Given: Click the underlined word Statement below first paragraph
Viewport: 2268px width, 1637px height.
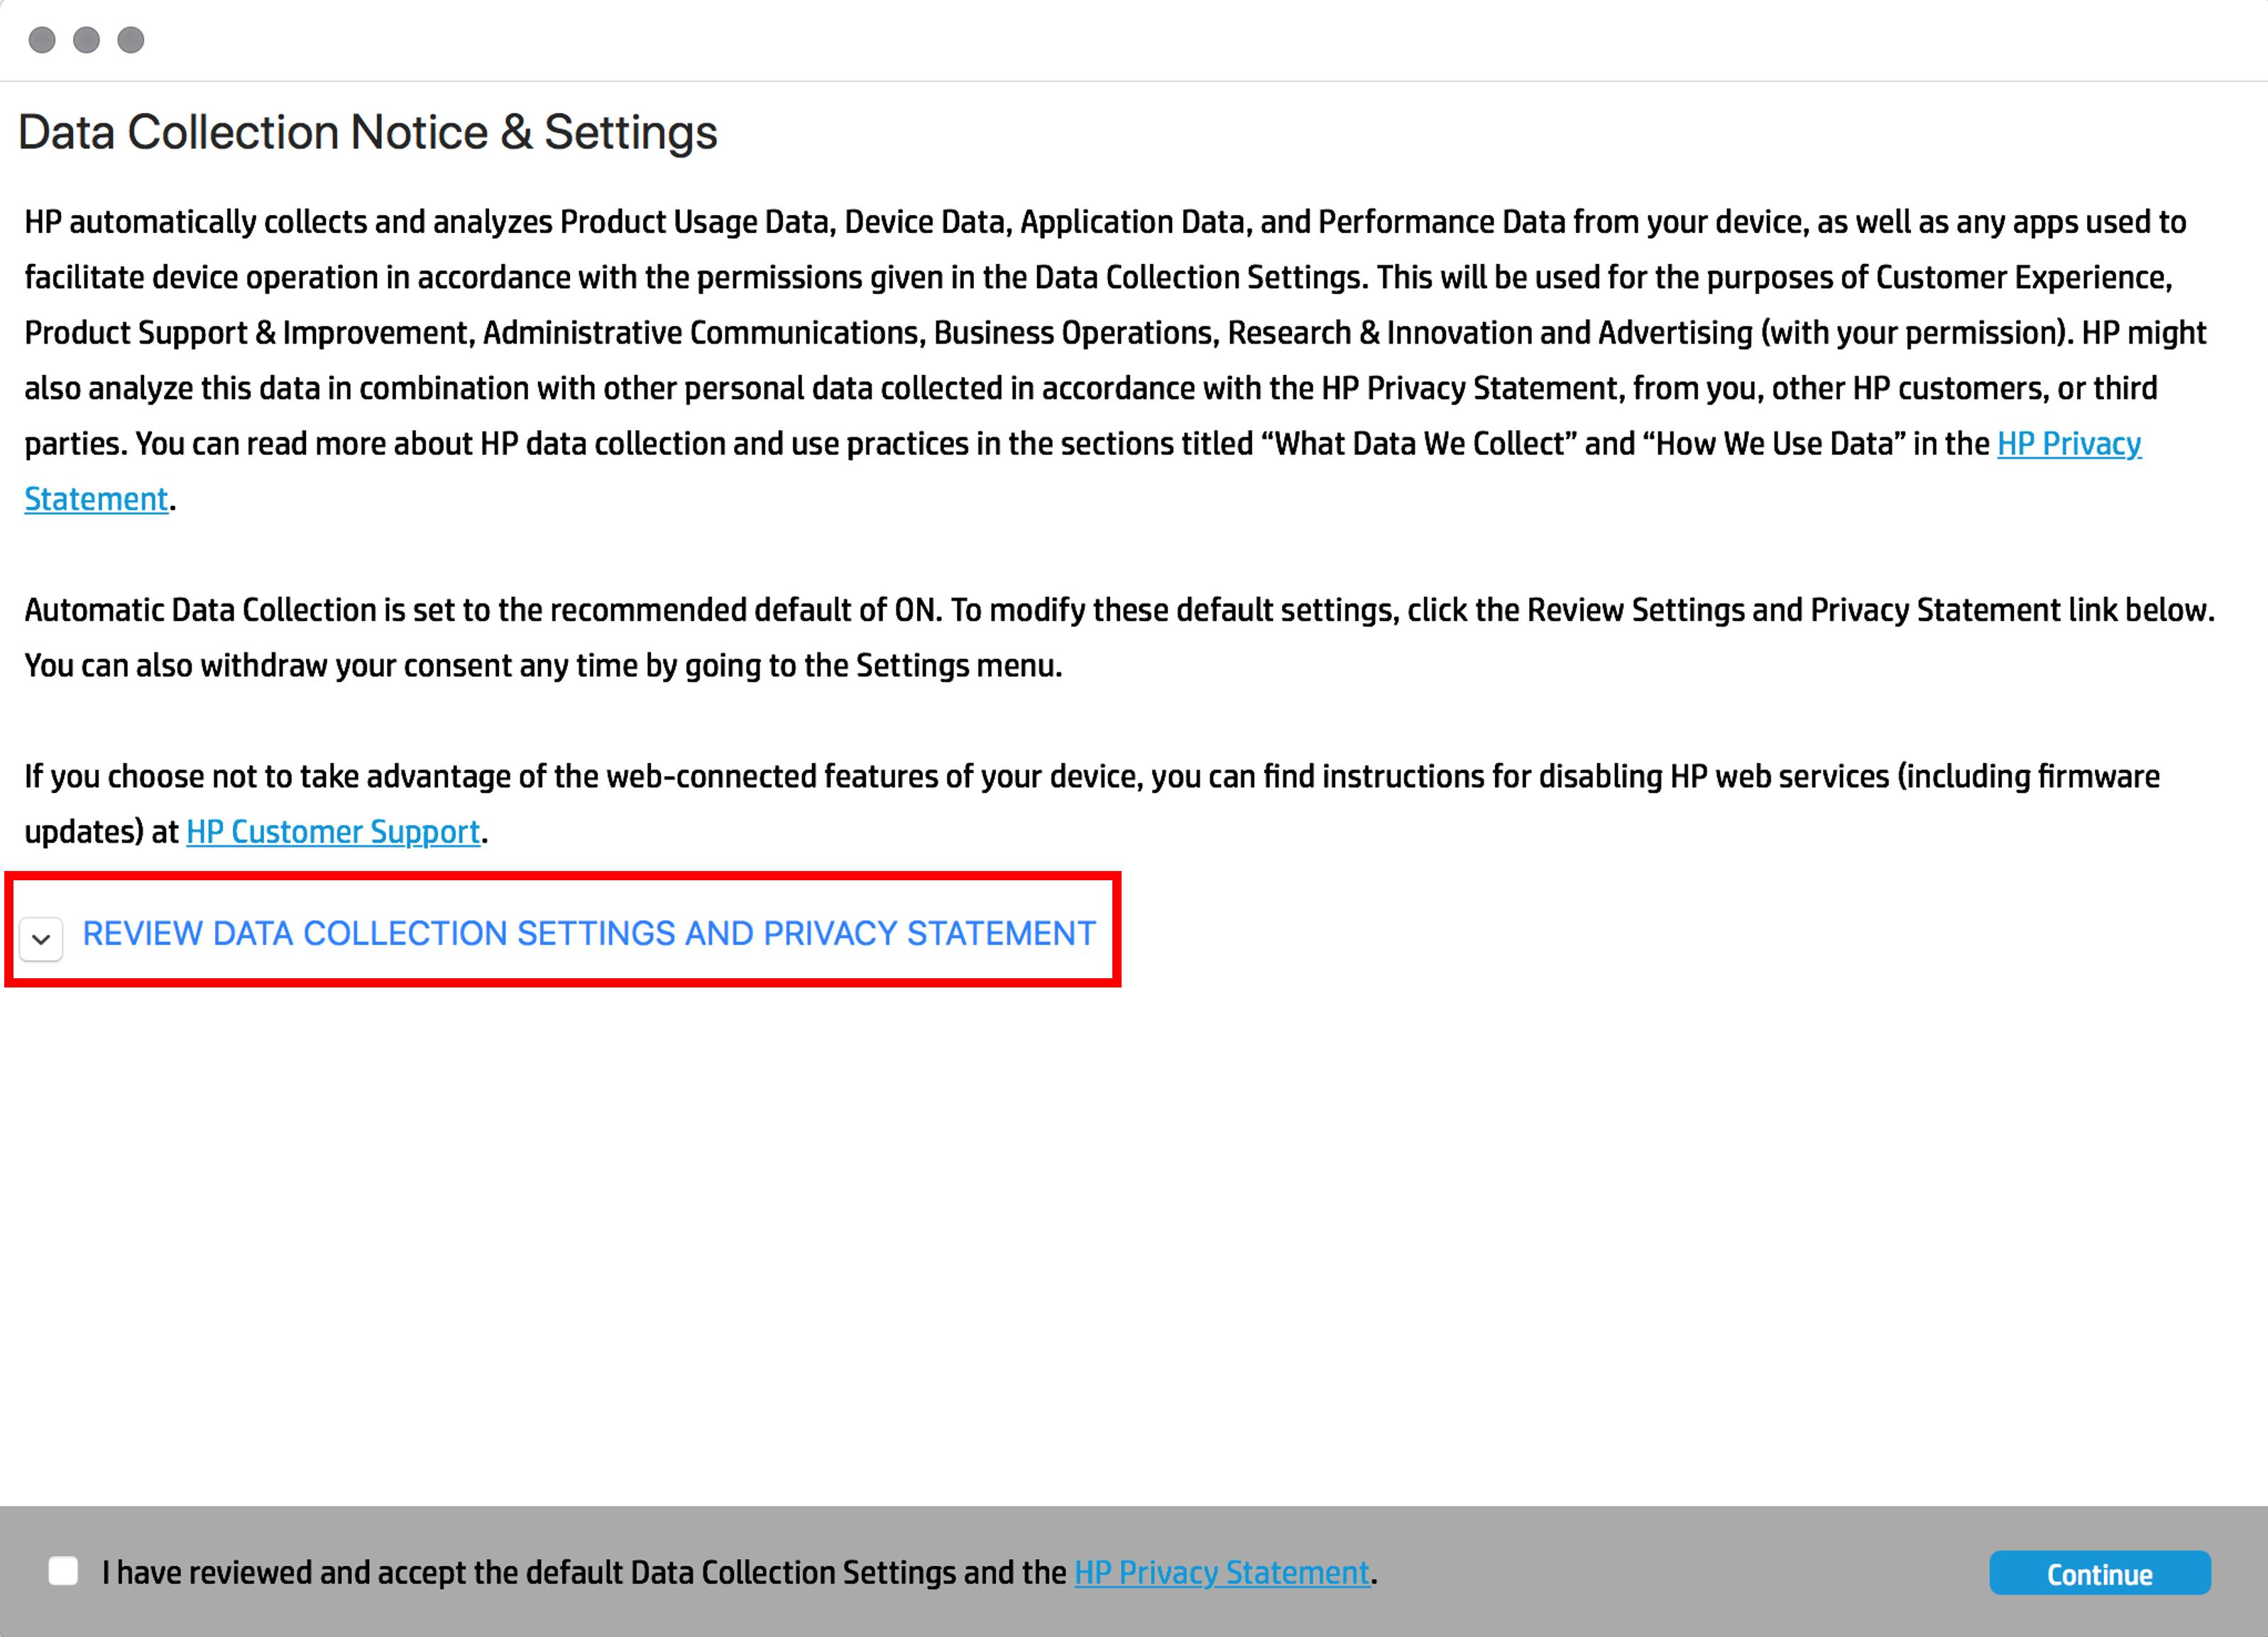Looking at the screenshot, I should point(96,499).
